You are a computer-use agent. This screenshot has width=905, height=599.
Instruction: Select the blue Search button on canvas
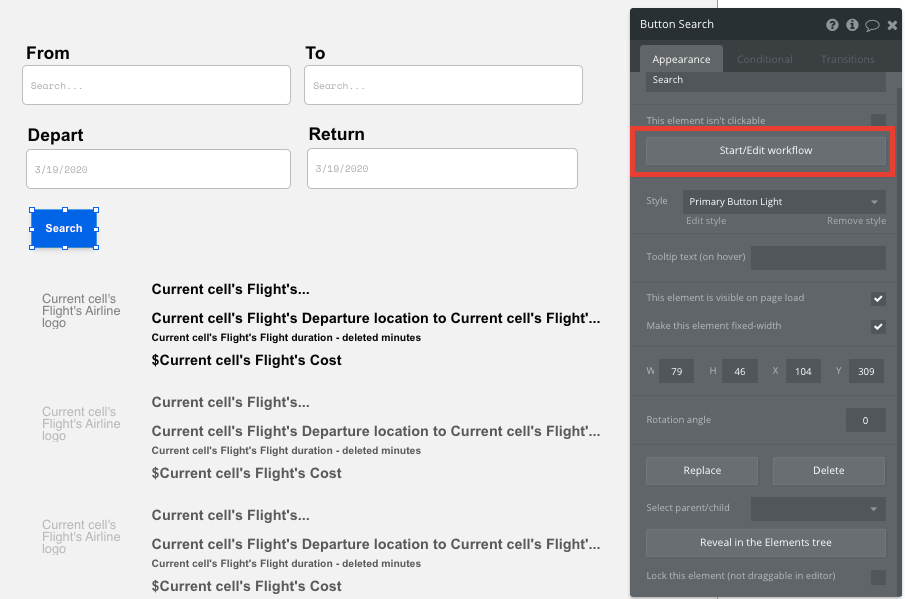point(63,228)
